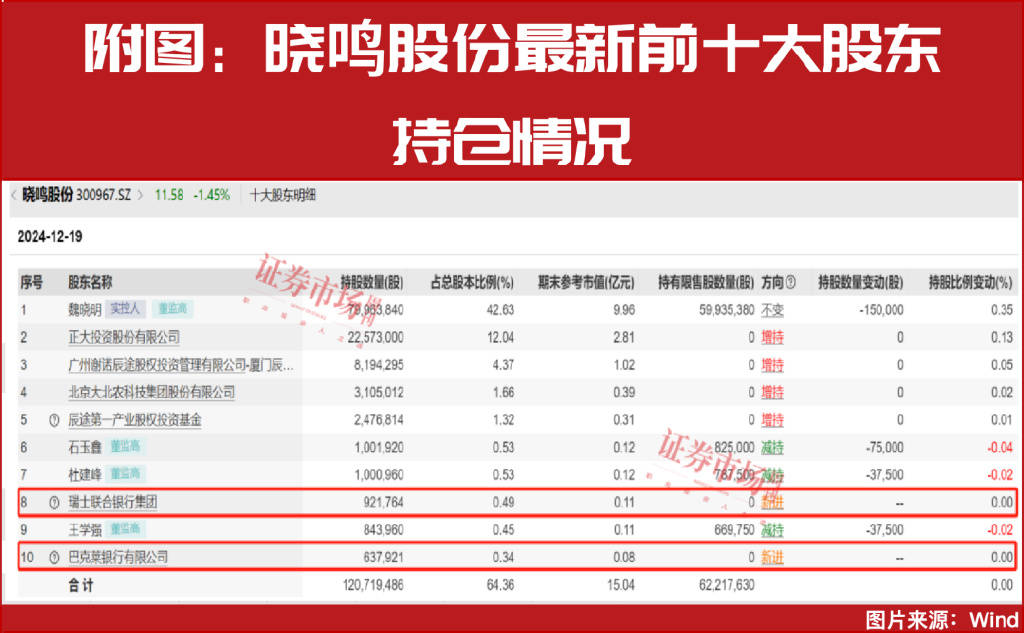The width and height of the screenshot is (1024, 633).
Task: Sort by 持股数量变动(股) column header
Action: pos(861,282)
